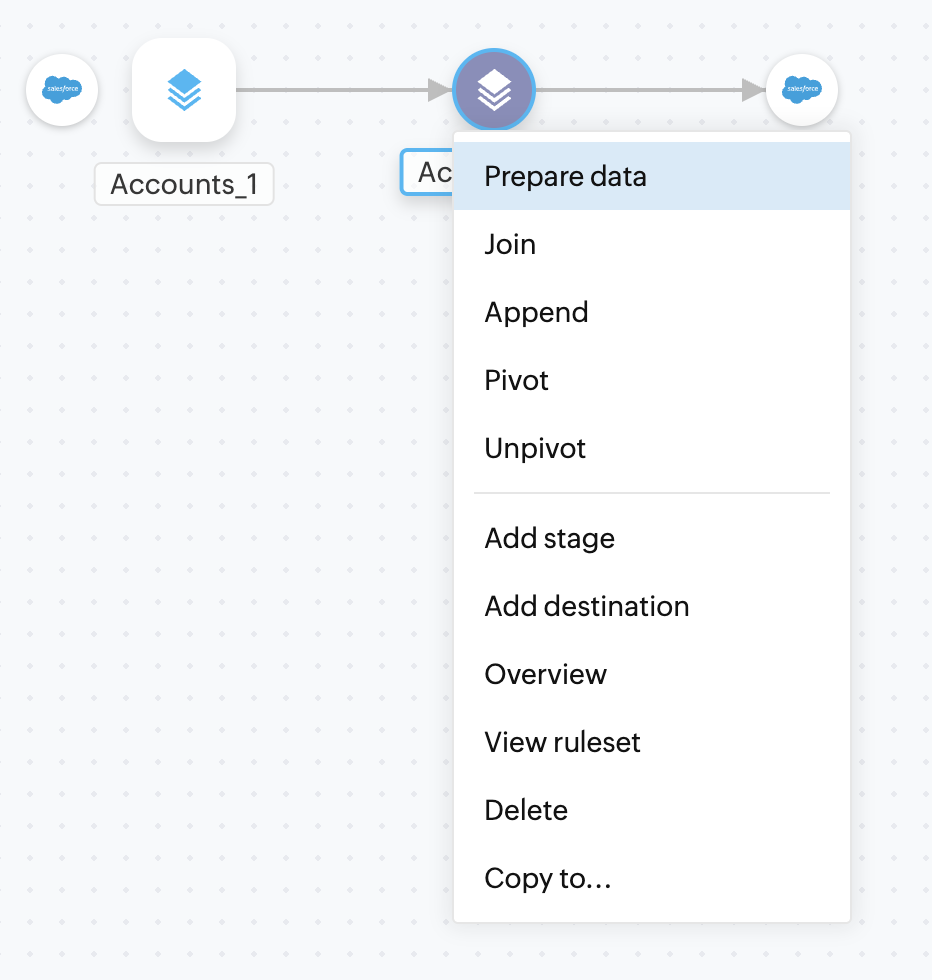
Task: Select the connector arrow into Salesforce destination
Action: point(650,90)
